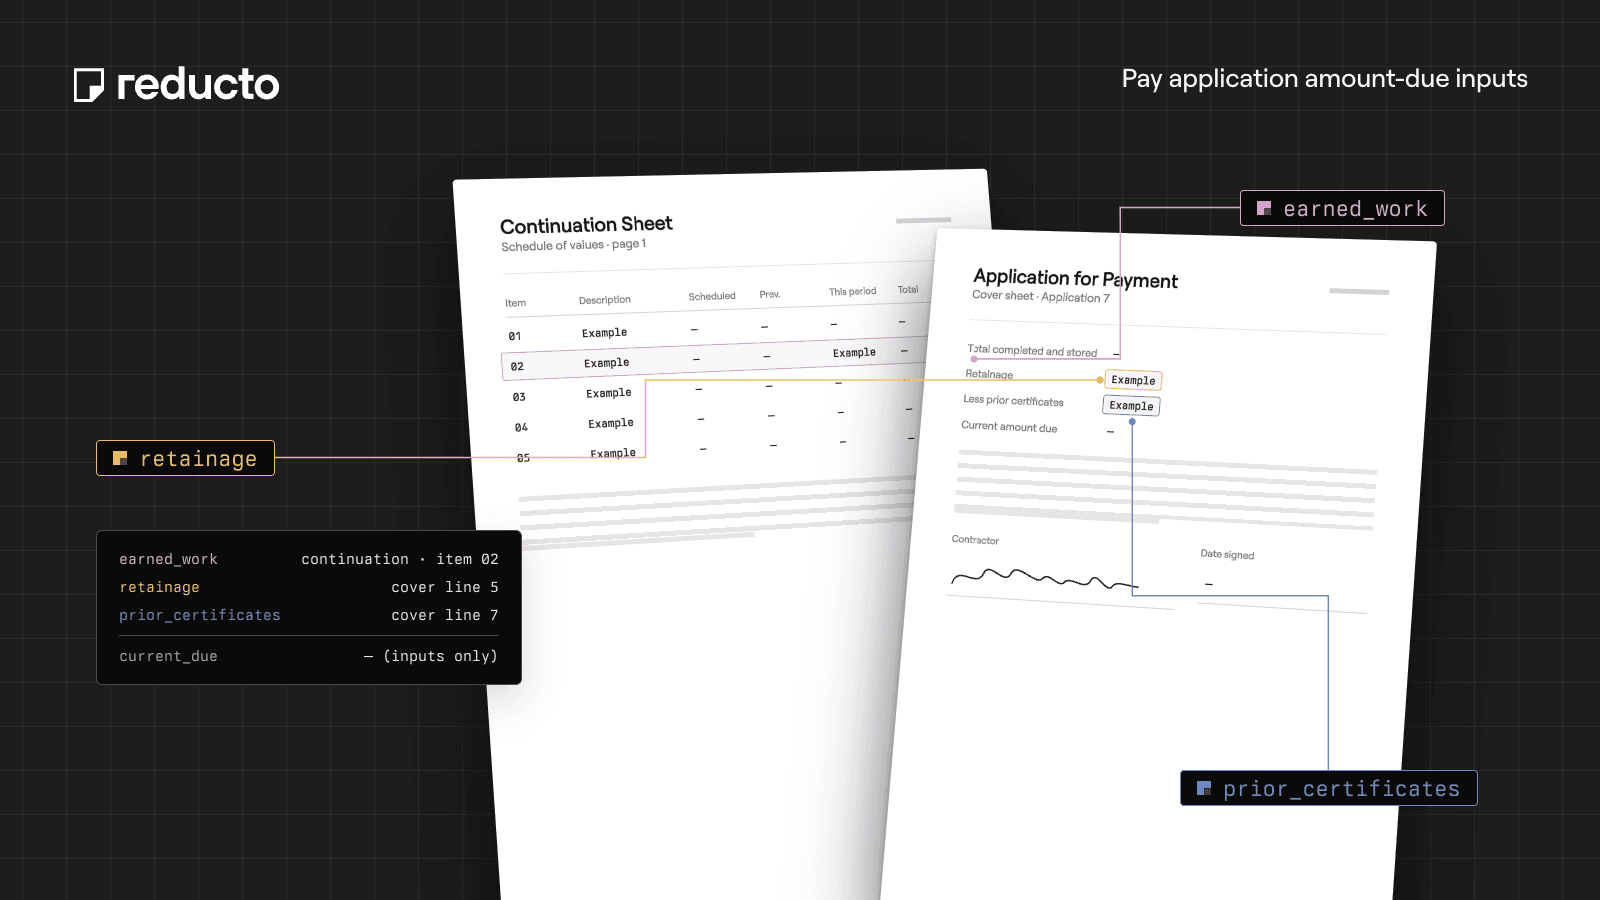The image size is (1600, 900).
Task: Click 'cover line 7' value
Action: click(445, 615)
